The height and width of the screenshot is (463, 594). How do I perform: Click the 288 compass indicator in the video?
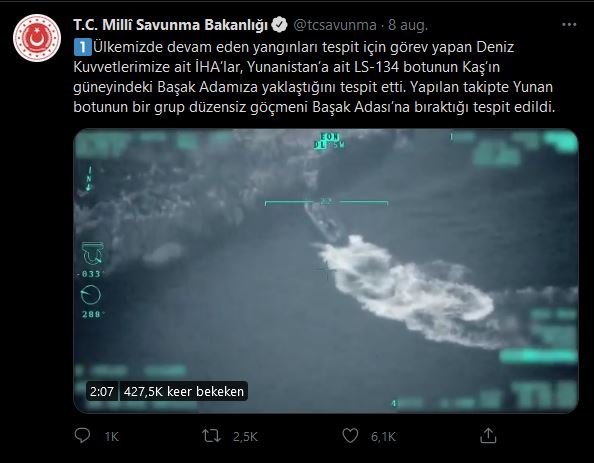[x=91, y=314]
